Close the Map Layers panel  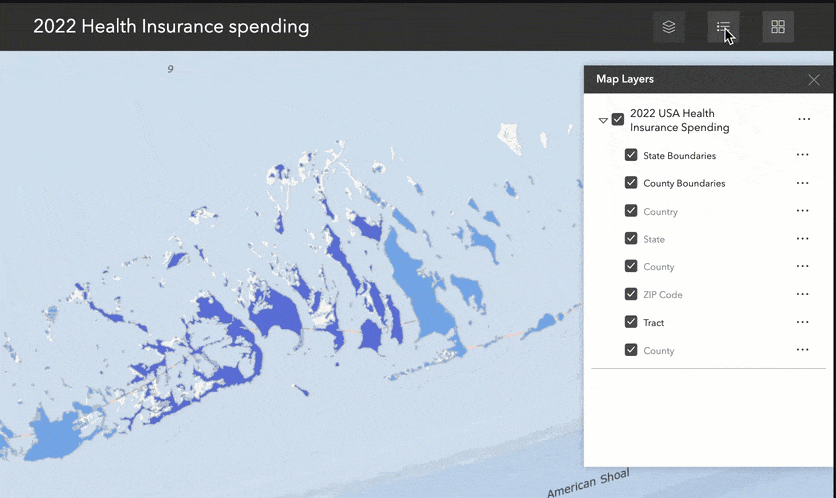pos(814,80)
